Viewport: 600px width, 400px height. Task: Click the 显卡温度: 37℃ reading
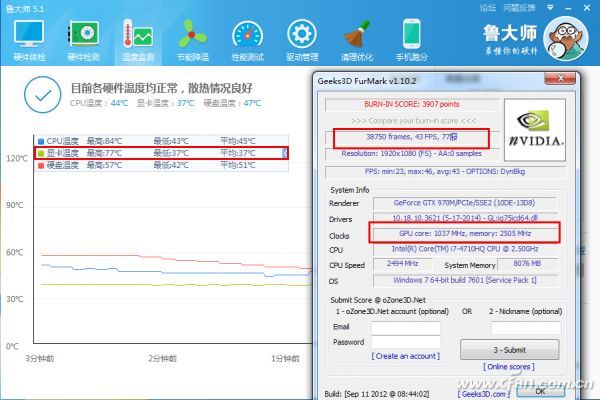coord(166,103)
